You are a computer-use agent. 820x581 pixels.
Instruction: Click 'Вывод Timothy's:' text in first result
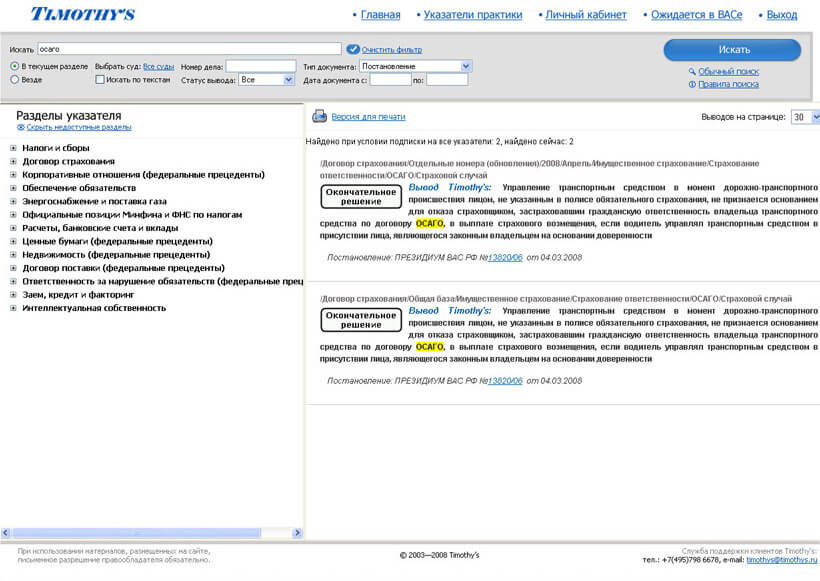coord(450,187)
